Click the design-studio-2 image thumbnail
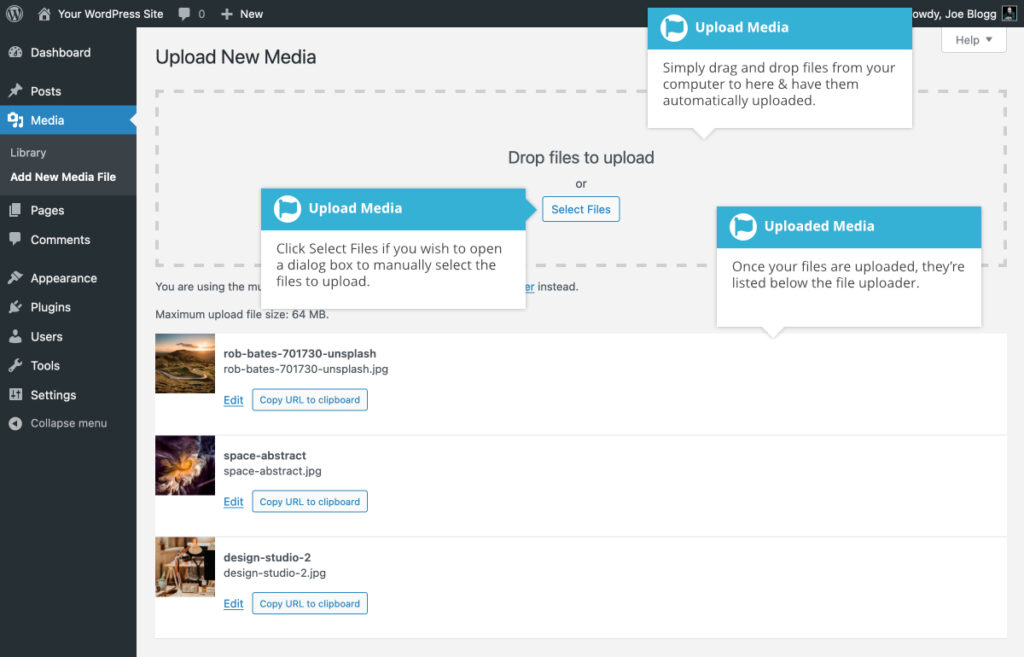 [185, 567]
